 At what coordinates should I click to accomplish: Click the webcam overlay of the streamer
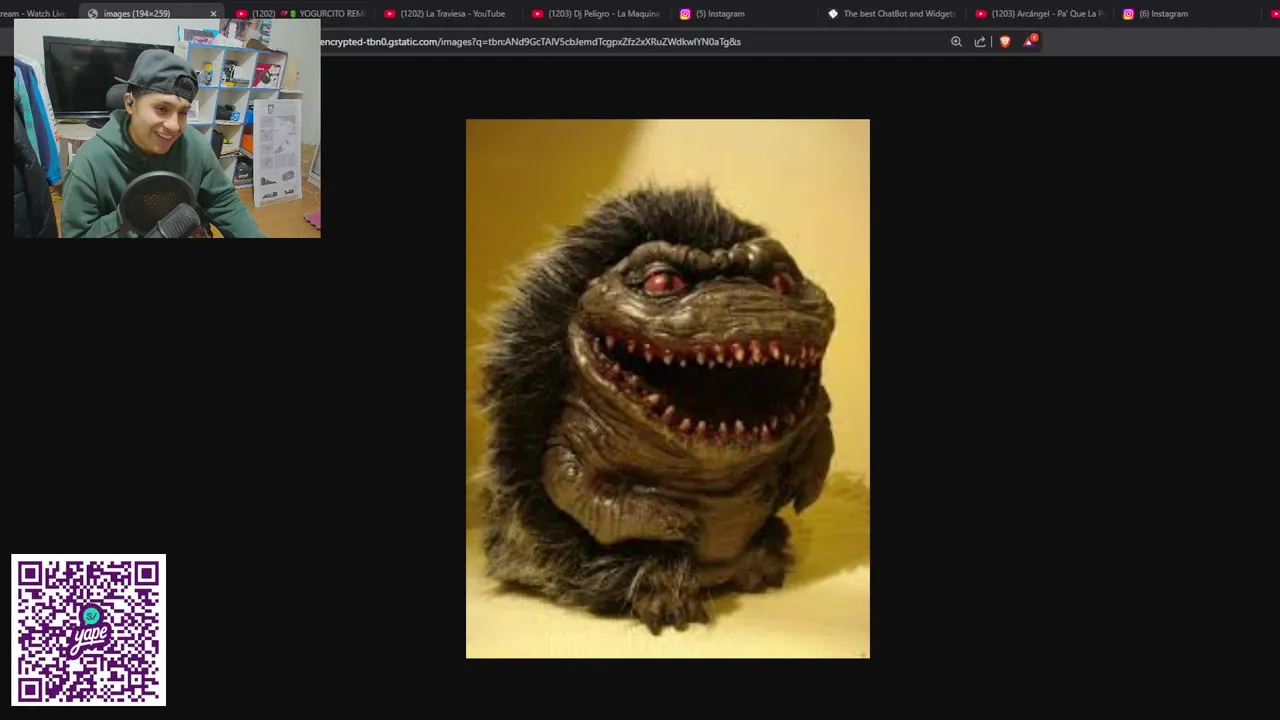[x=167, y=128]
